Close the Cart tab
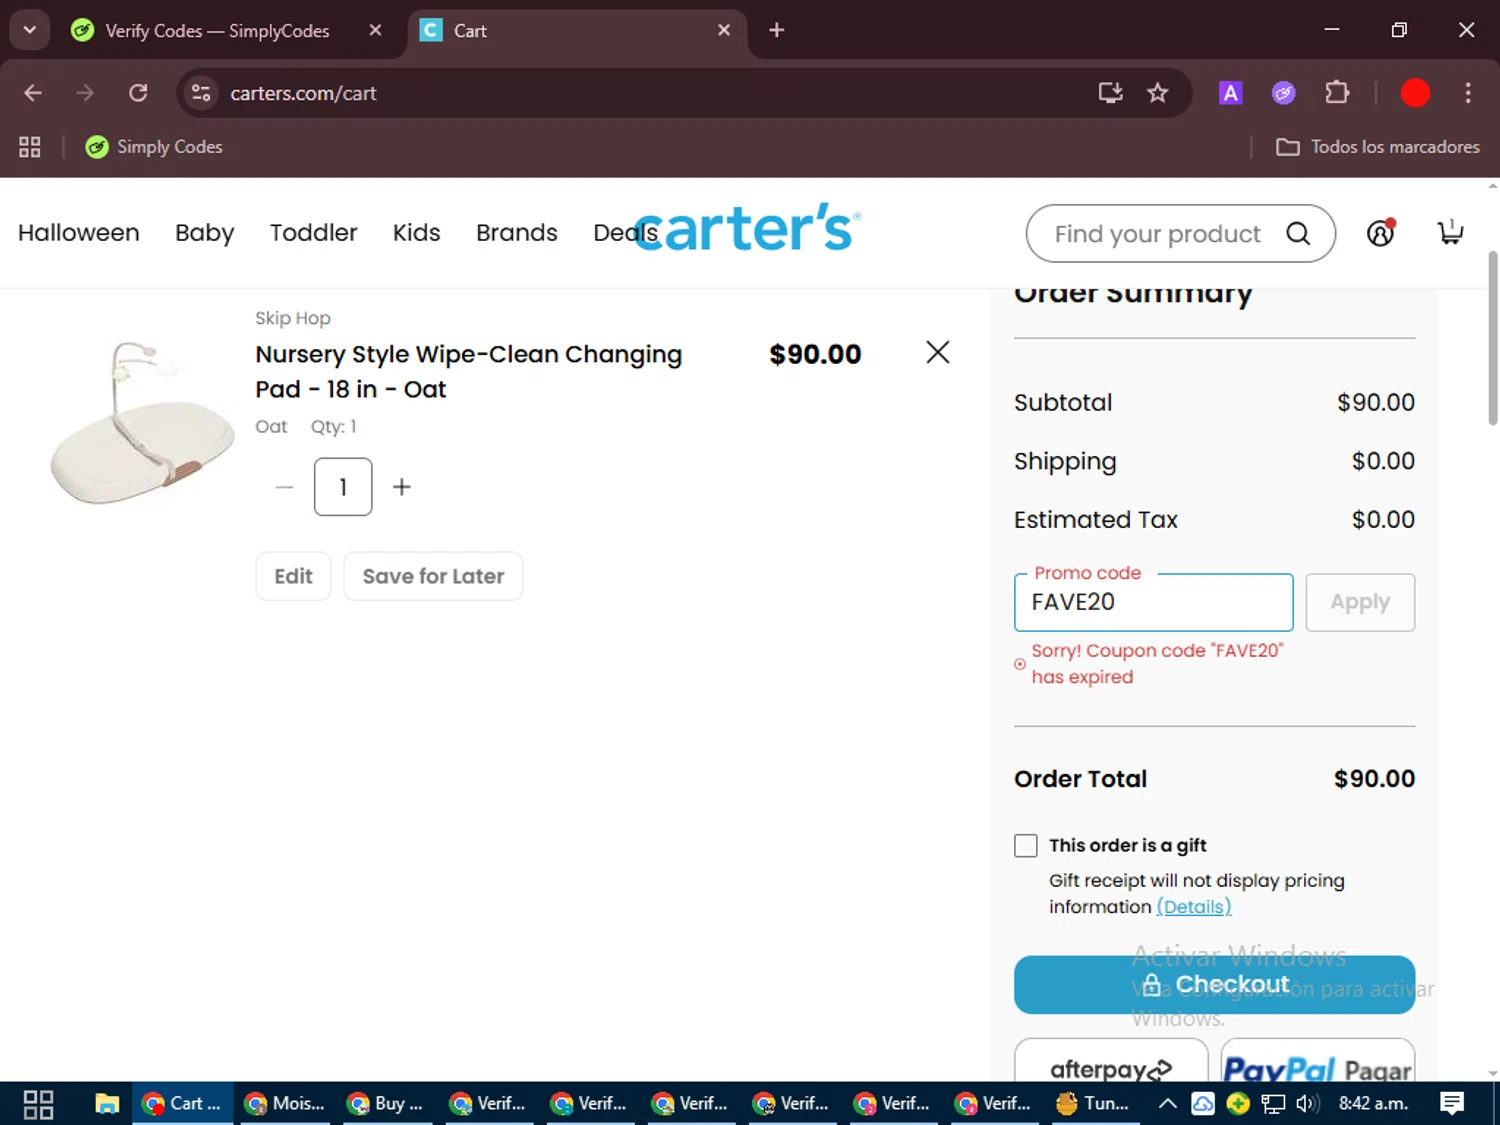1500x1125 pixels. tap(724, 30)
